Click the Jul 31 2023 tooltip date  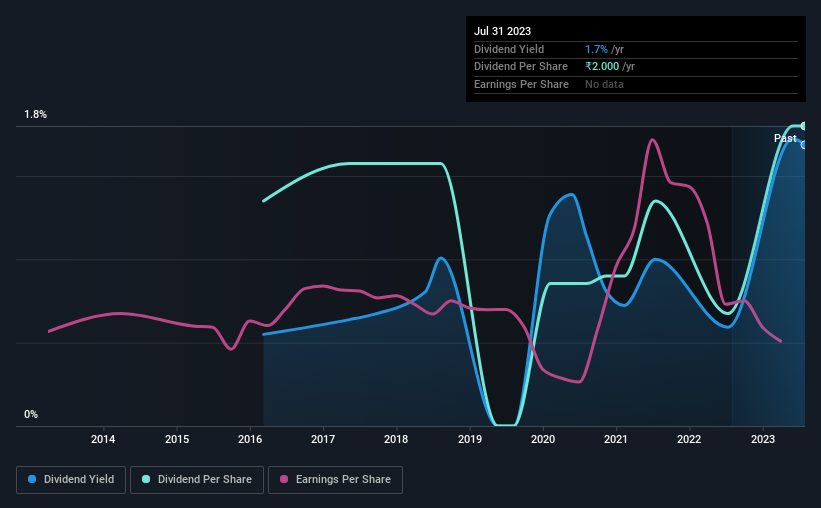pos(502,31)
